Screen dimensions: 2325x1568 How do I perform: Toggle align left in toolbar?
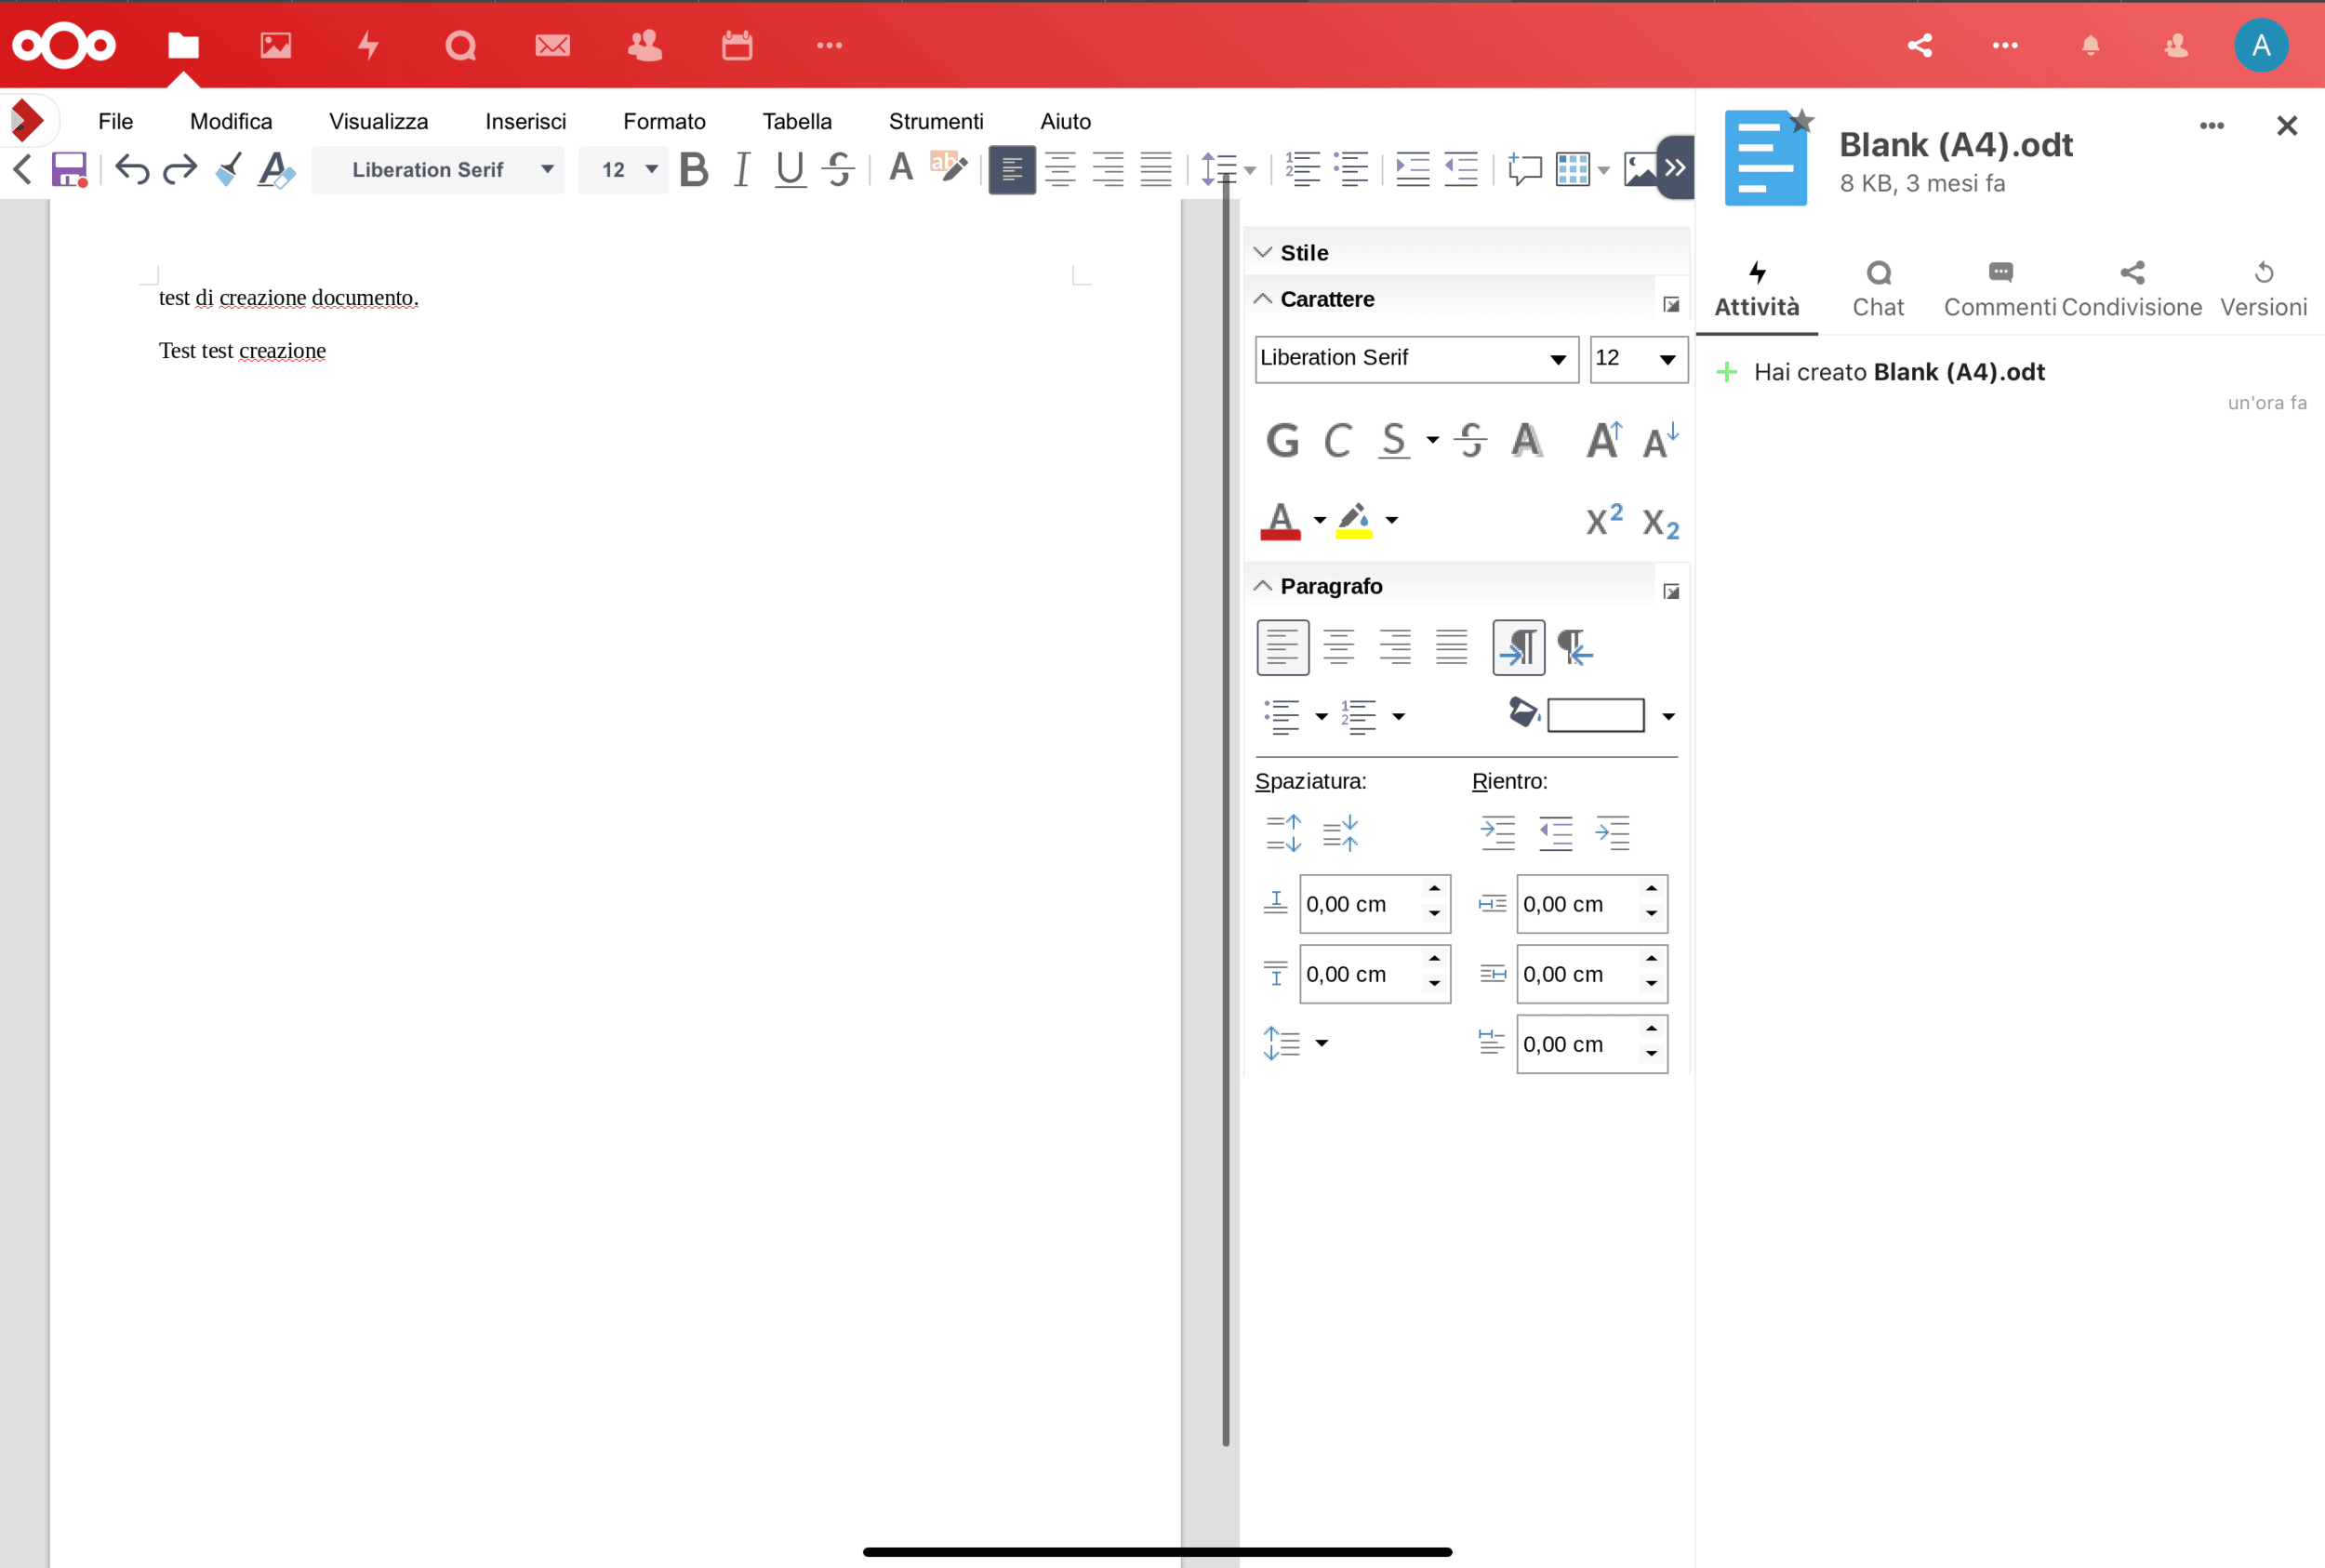tap(1012, 169)
